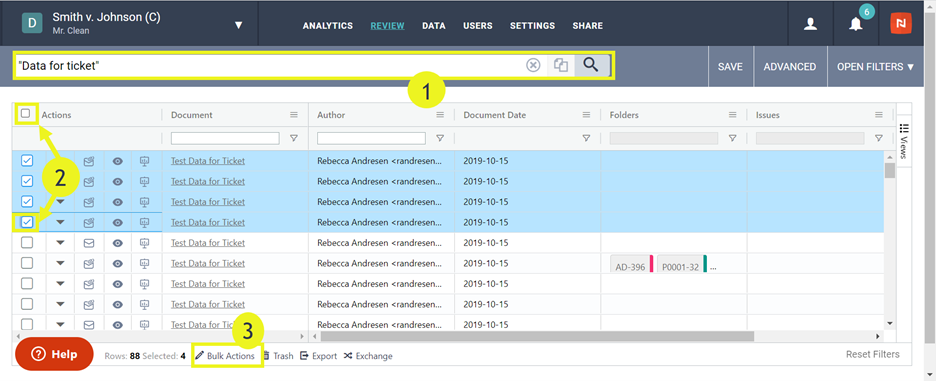Click the Bulk Actions button
The width and height of the screenshot is (936, 381).
coord(225,355)
